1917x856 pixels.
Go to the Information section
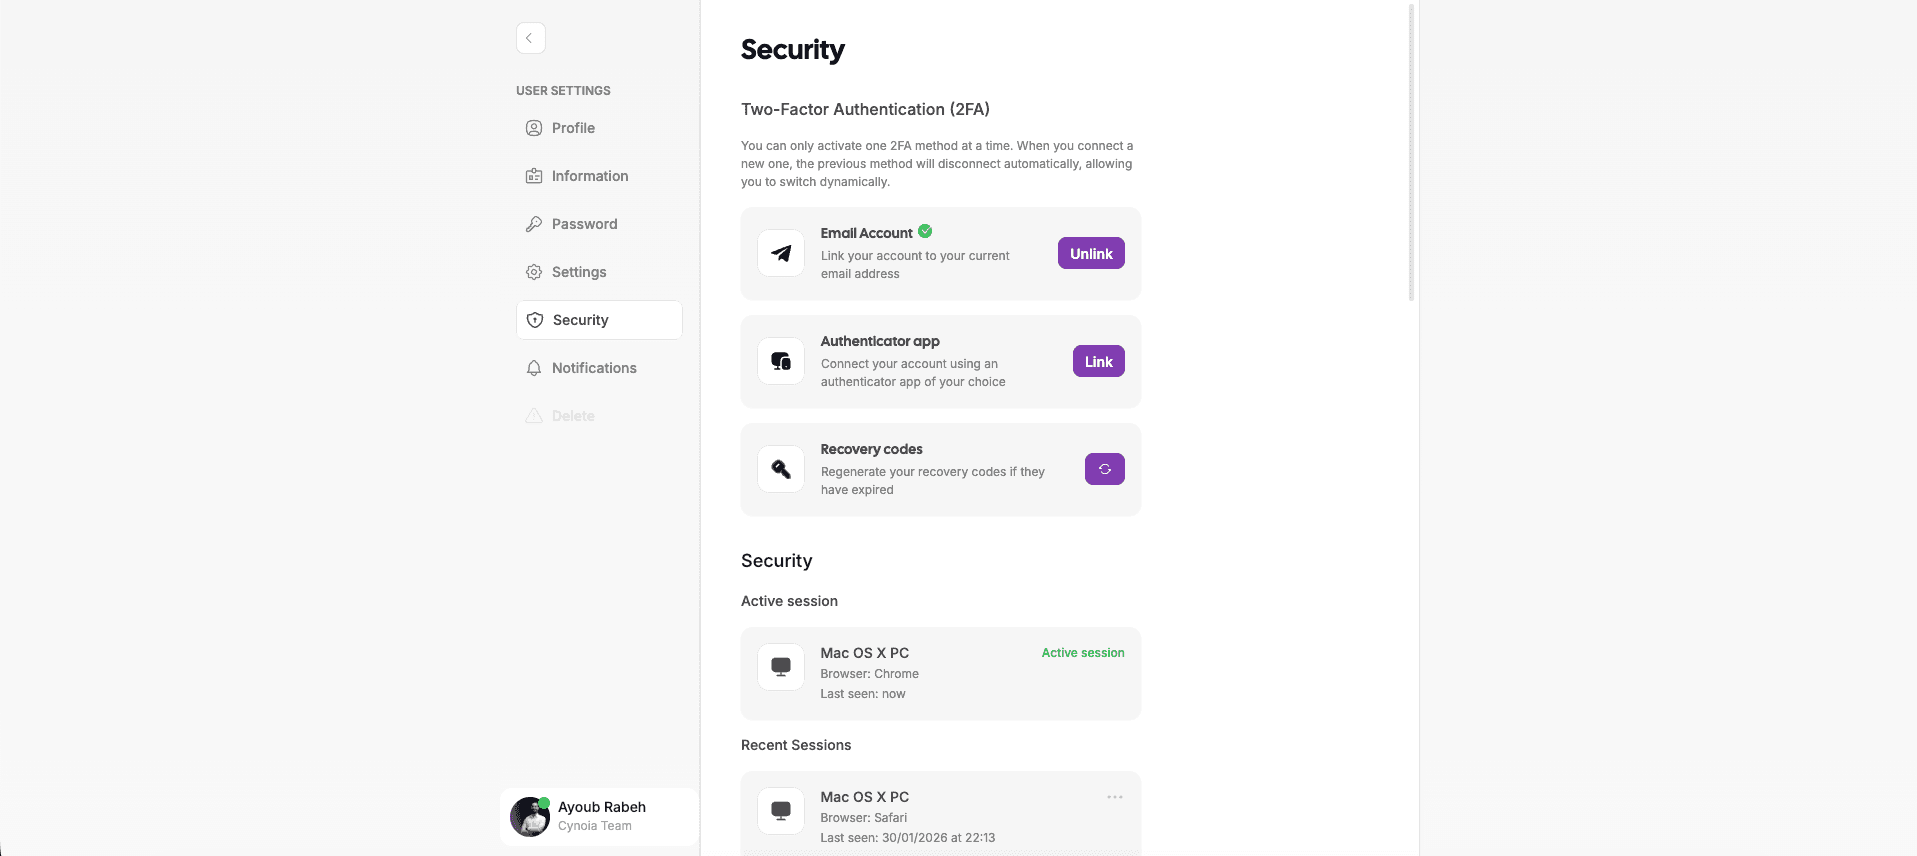click(589, 176)
